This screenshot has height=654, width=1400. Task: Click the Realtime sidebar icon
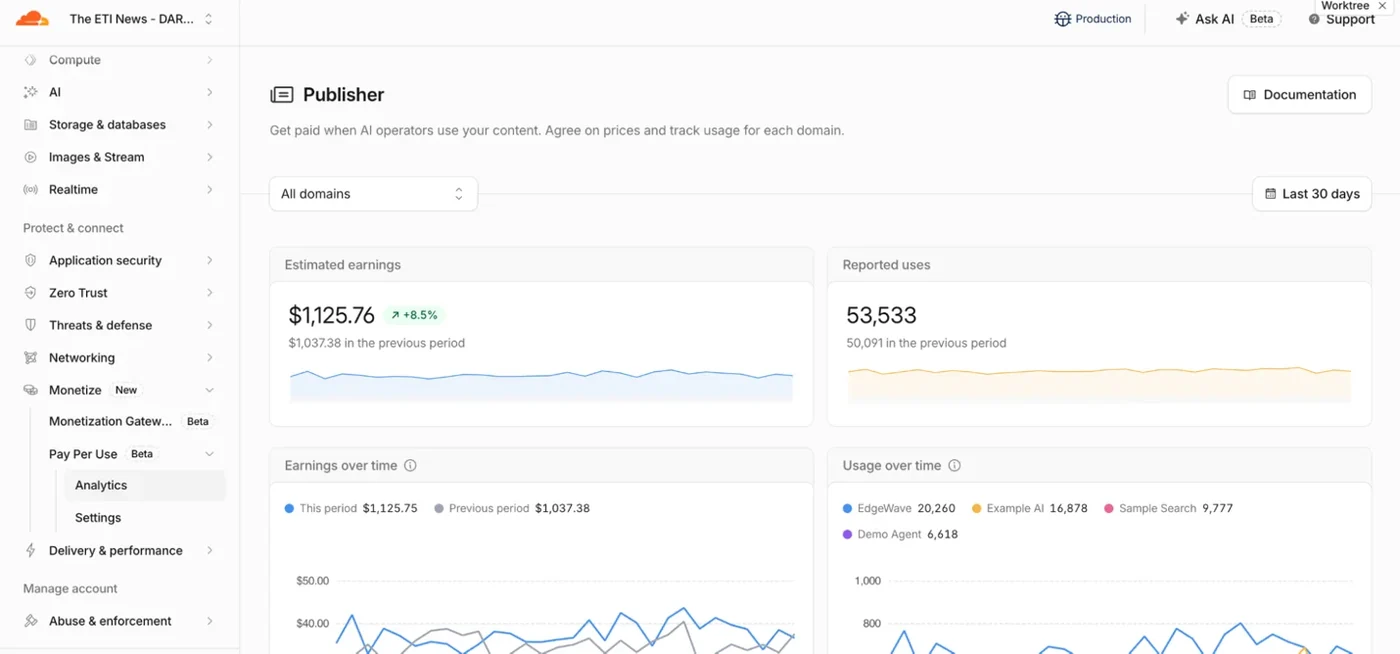coord(30,189)
